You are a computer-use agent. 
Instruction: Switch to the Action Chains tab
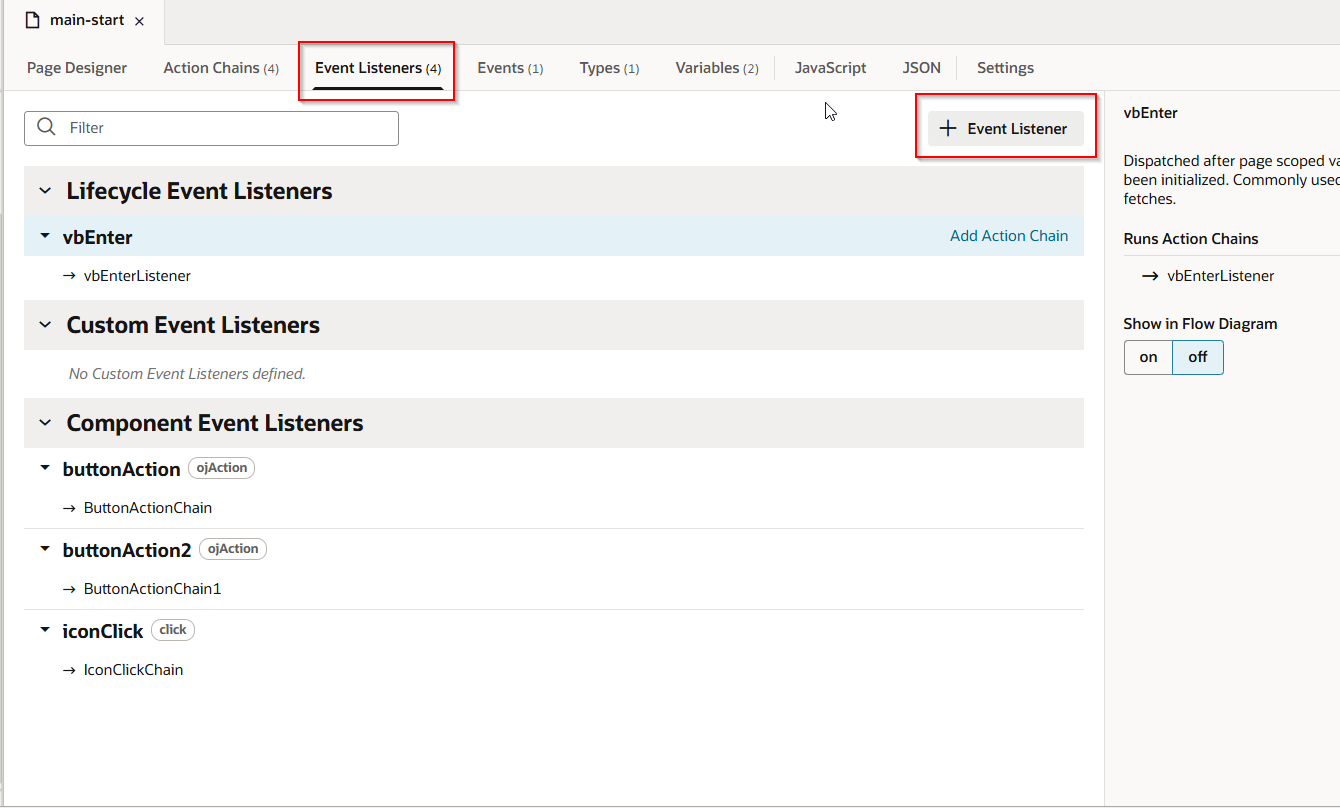point(220,68)
